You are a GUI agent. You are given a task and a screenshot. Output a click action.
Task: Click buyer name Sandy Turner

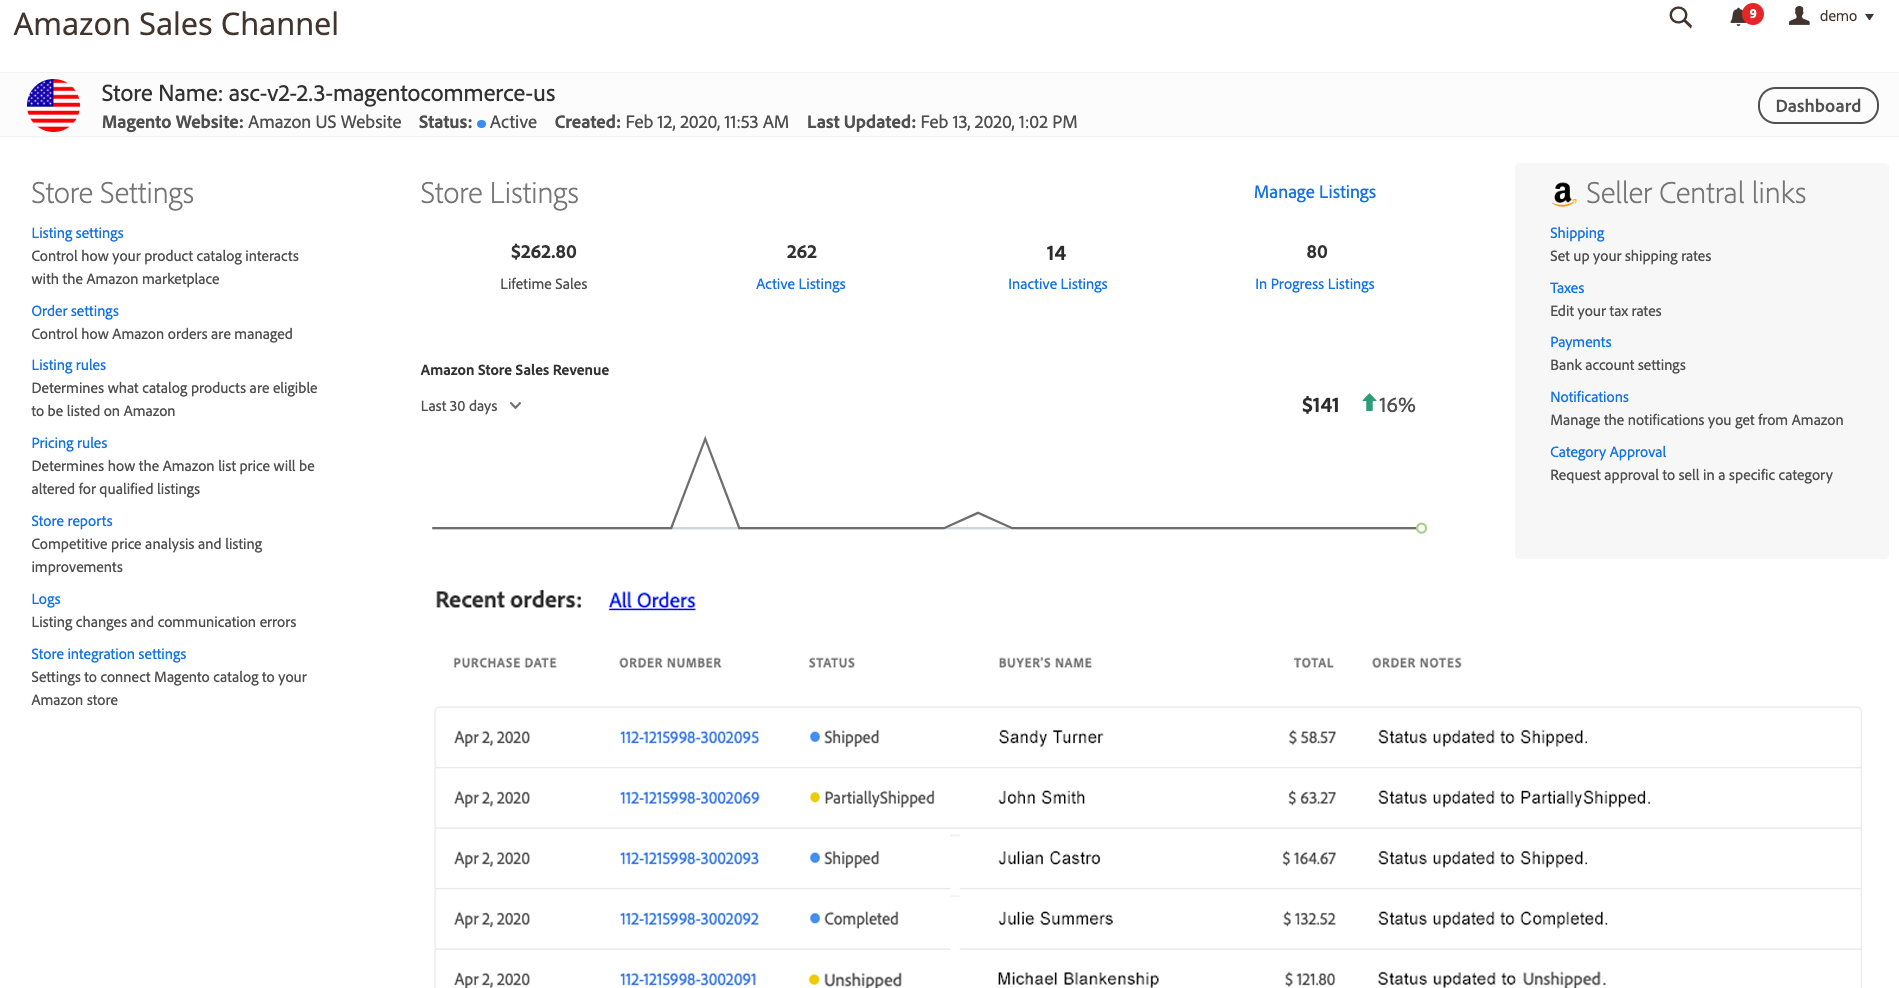[1051, 737]
